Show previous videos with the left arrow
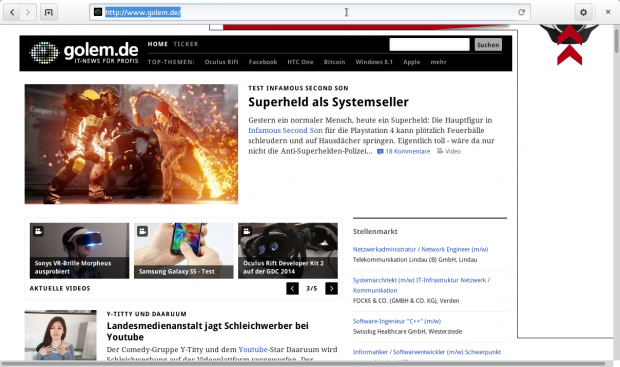This screenshot has width=620, height=367. point(293,288)
